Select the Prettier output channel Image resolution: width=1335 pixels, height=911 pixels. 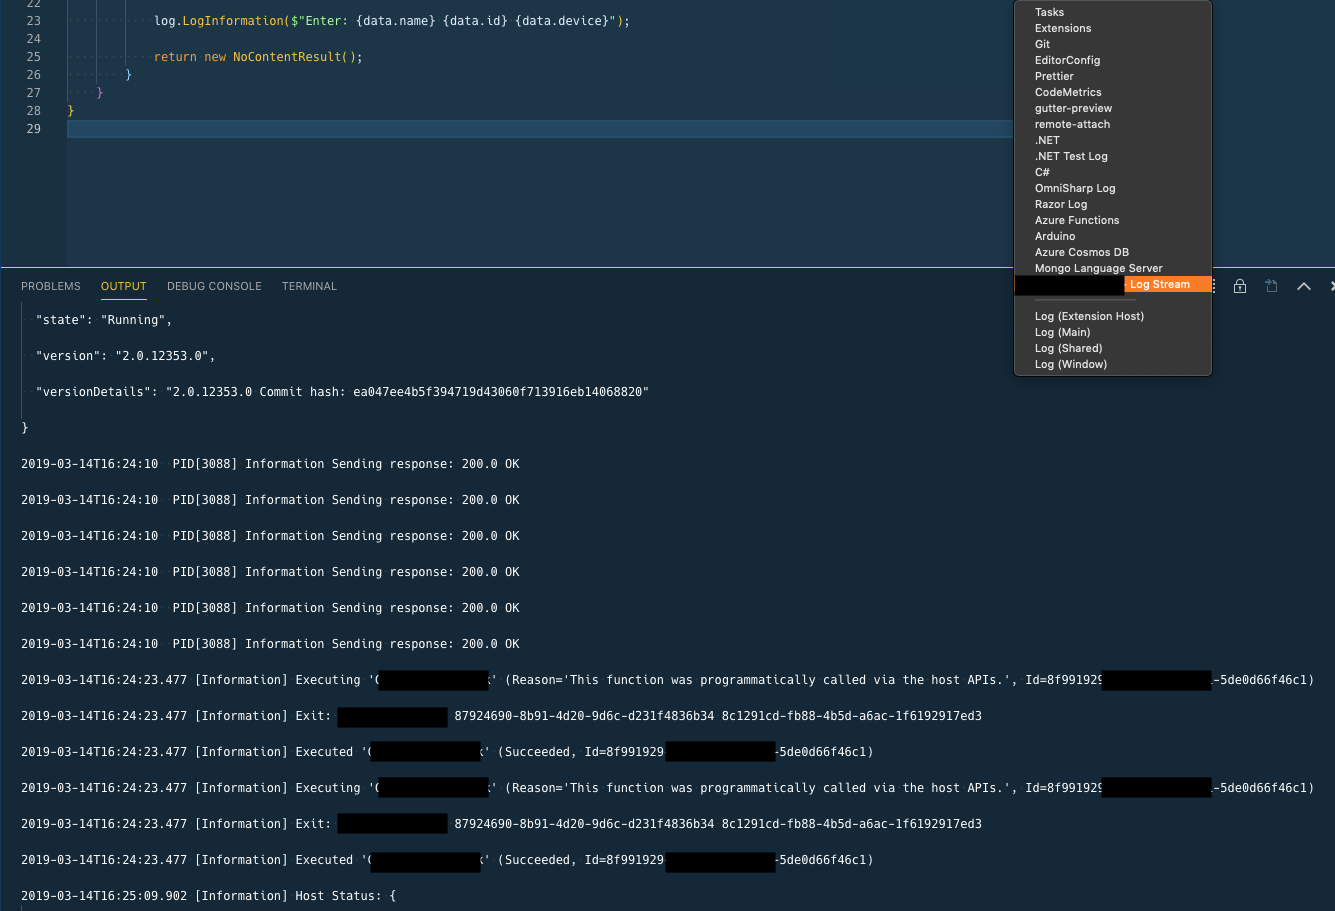(1054, 76)
